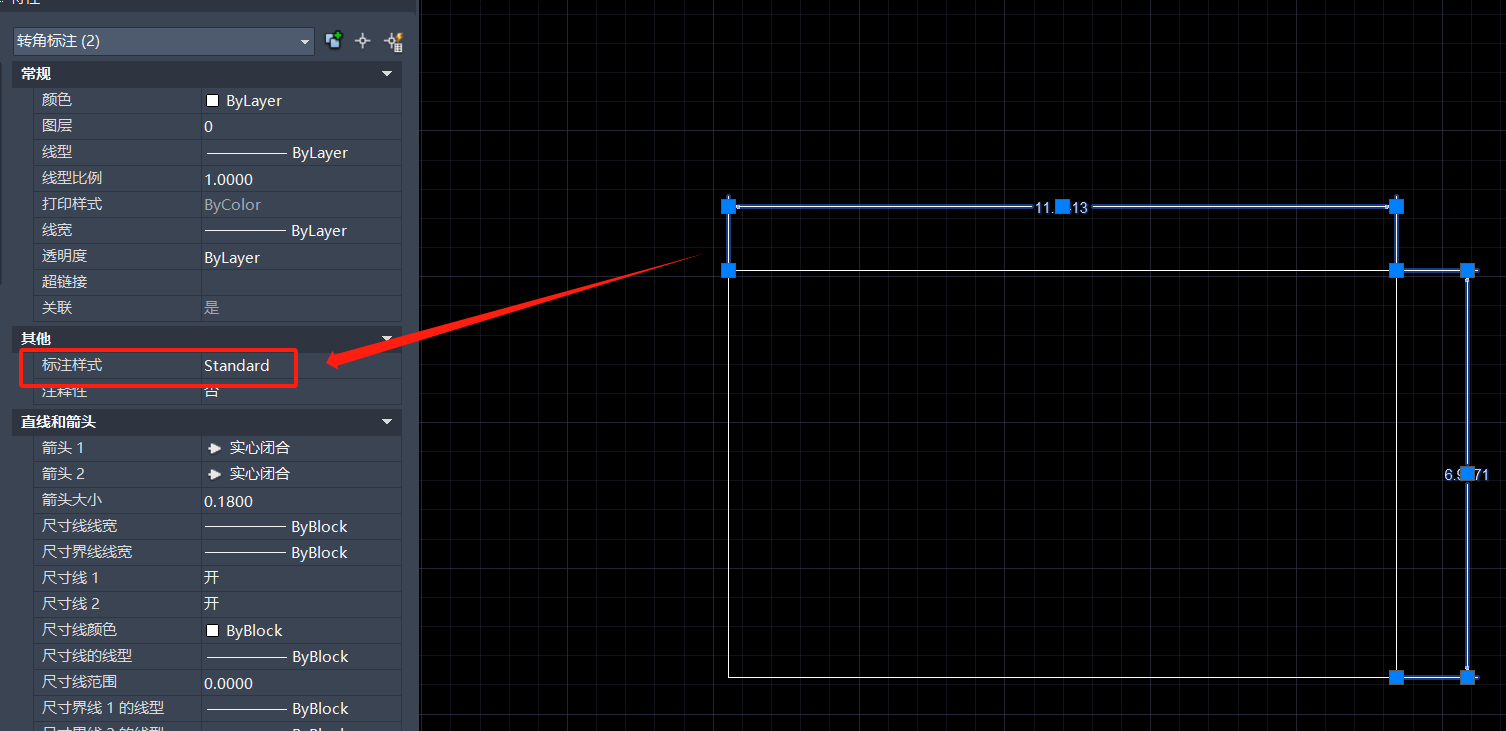Click the 尺寸线颜色 ByBlock color swatch
The image size is (1506, 731).
click(x=212, y=631)
